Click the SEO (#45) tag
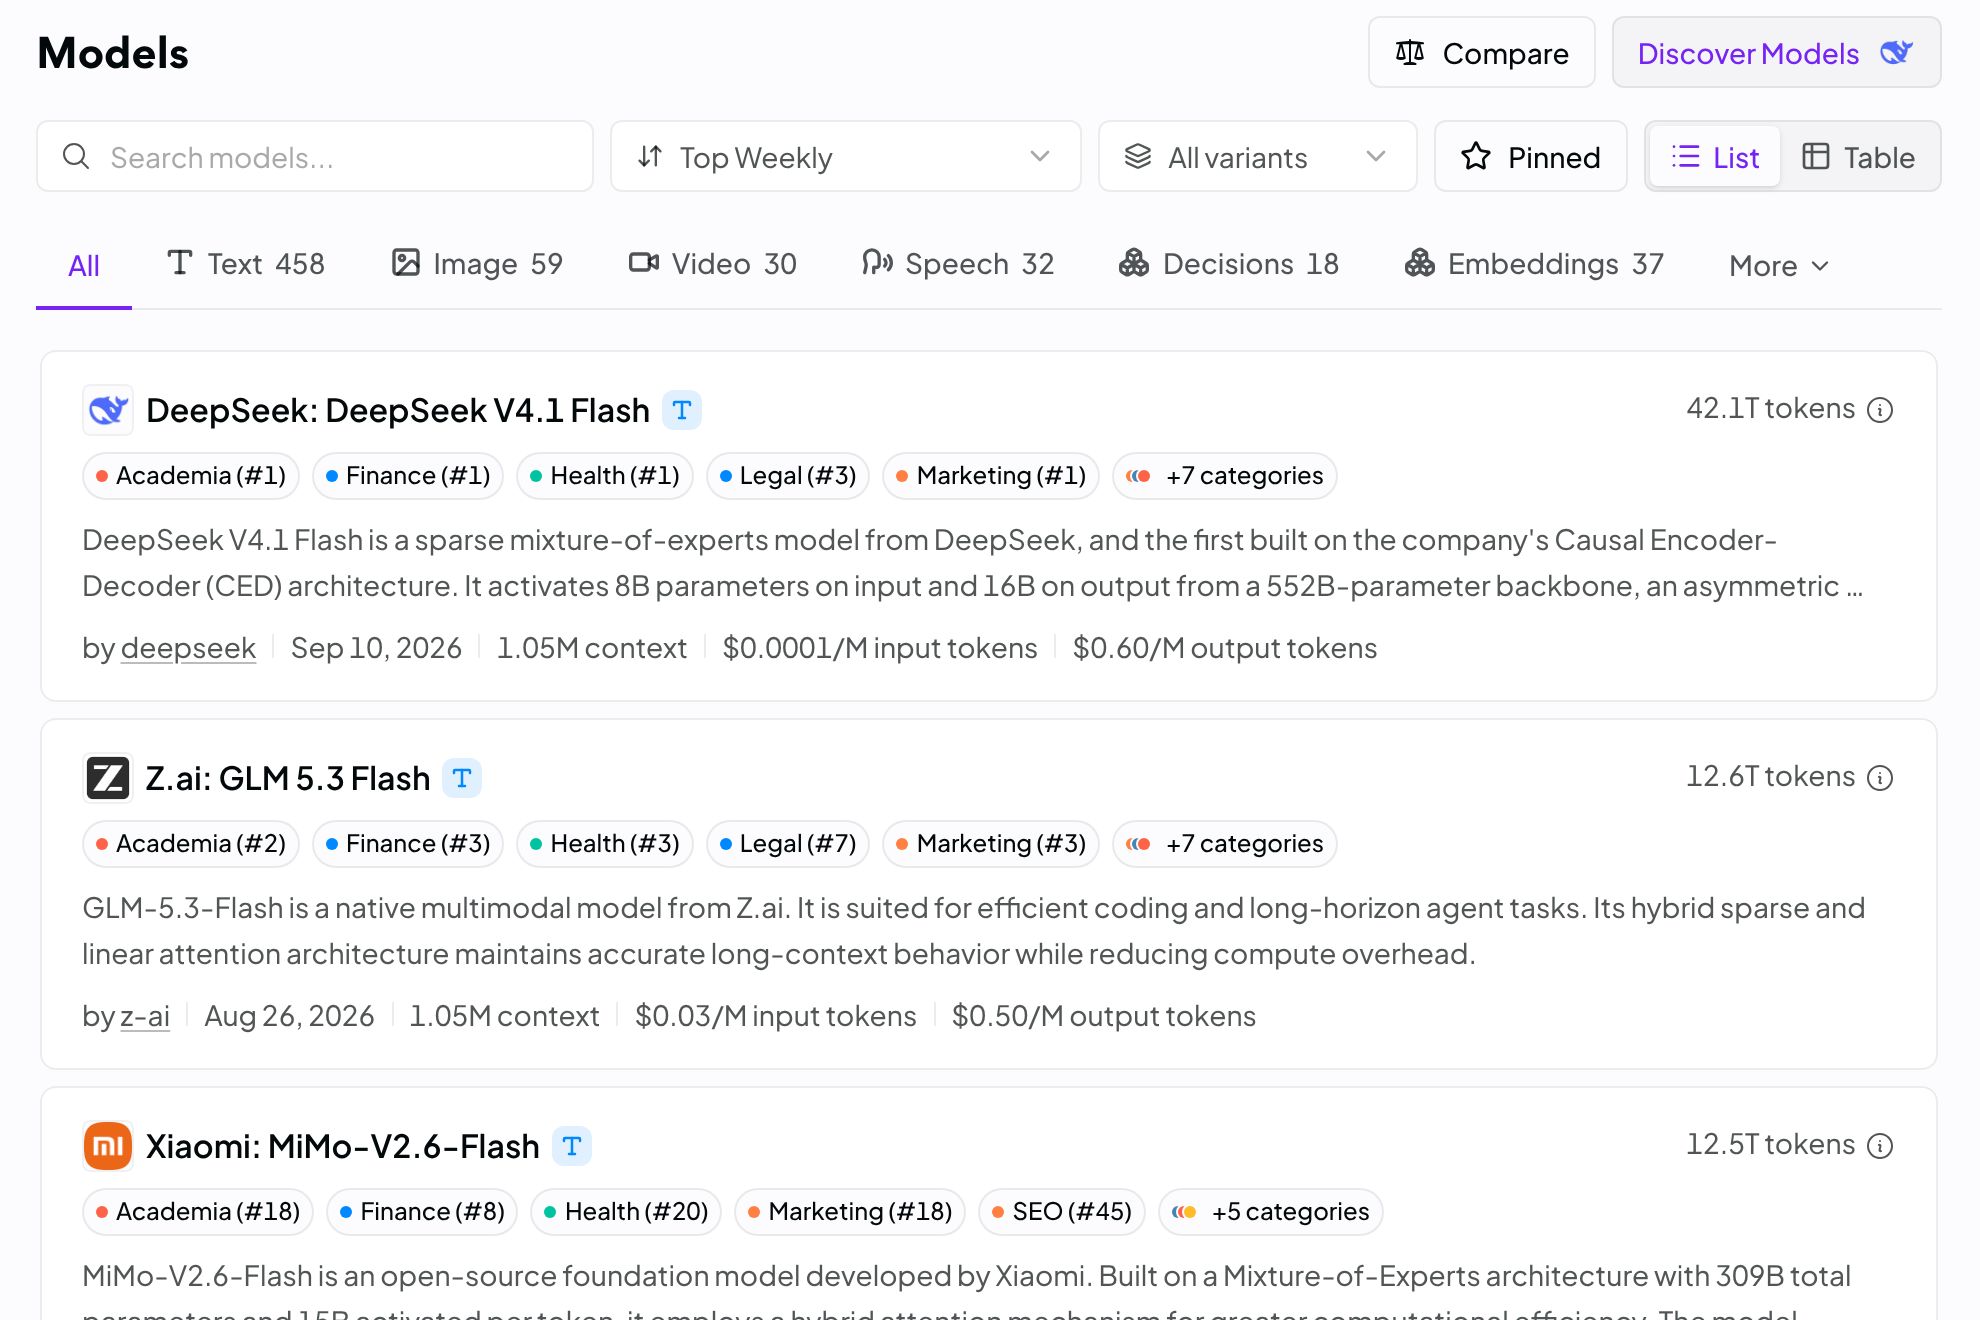This screenshot has height=1320, width=1980. pos(1062,1212)
